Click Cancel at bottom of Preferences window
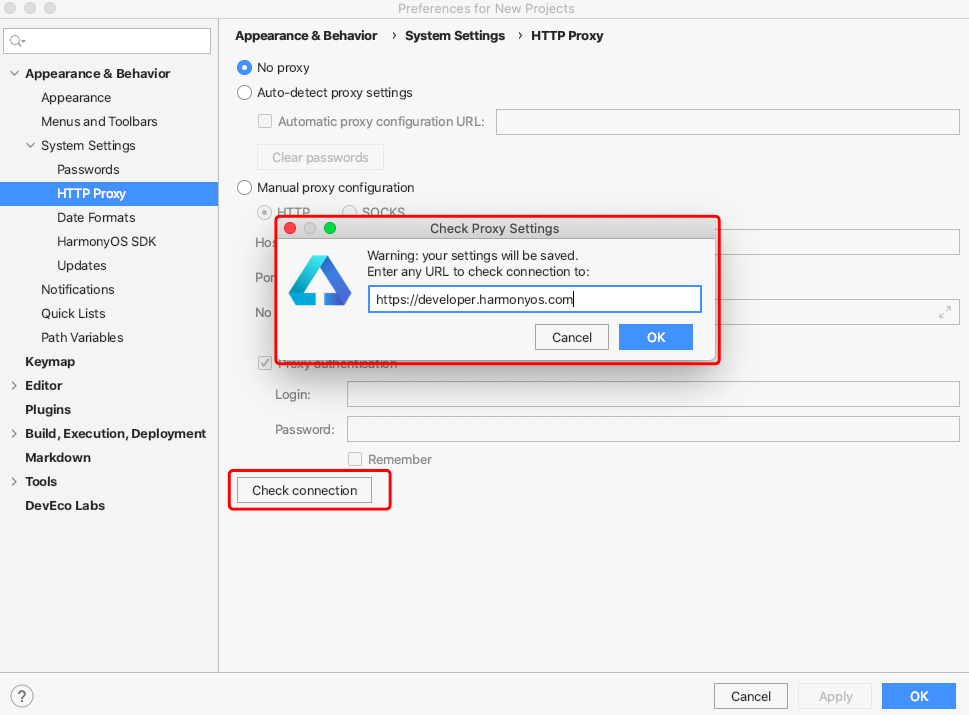Image resolution: width=969 pixels, height=715 pixels. point(751,696)
